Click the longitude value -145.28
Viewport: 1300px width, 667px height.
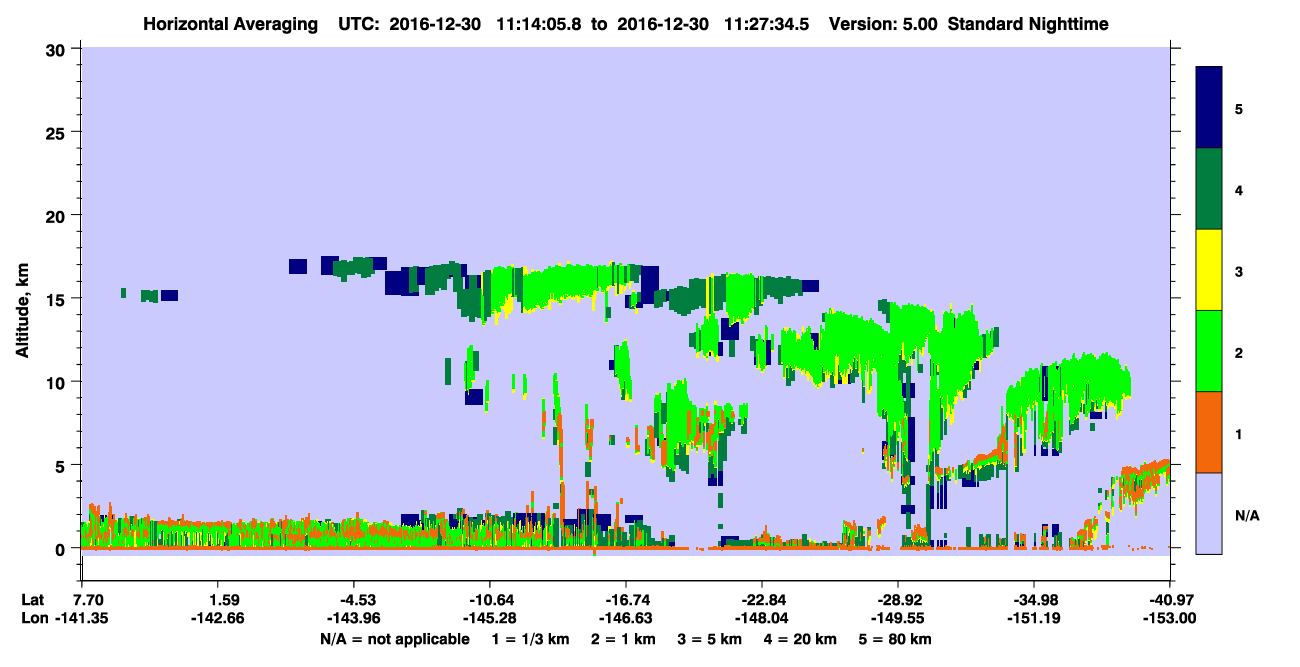tap(490, 618)
